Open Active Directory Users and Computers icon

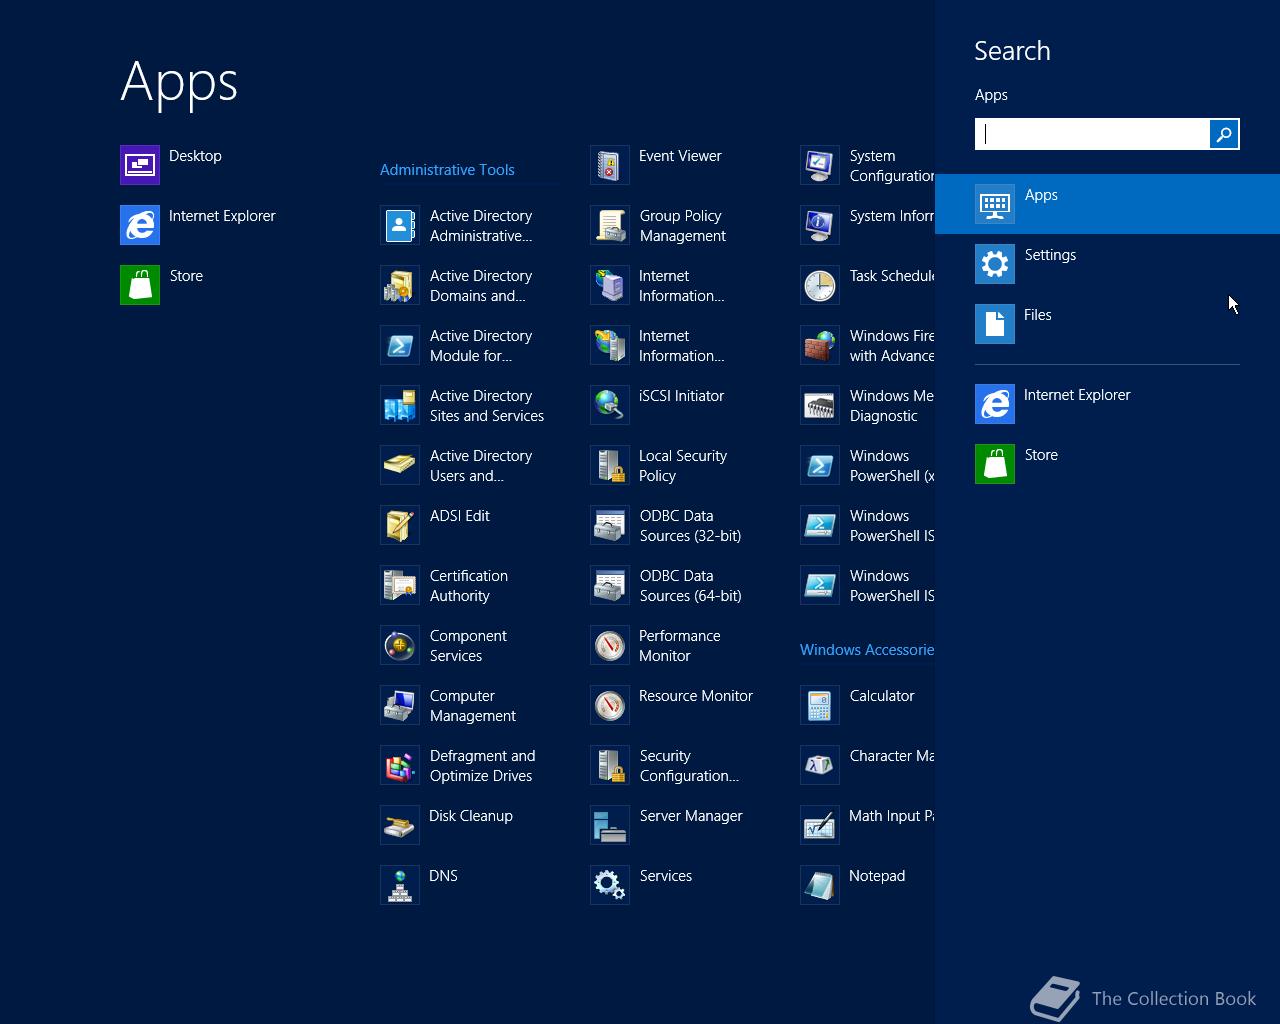point(400,465)
